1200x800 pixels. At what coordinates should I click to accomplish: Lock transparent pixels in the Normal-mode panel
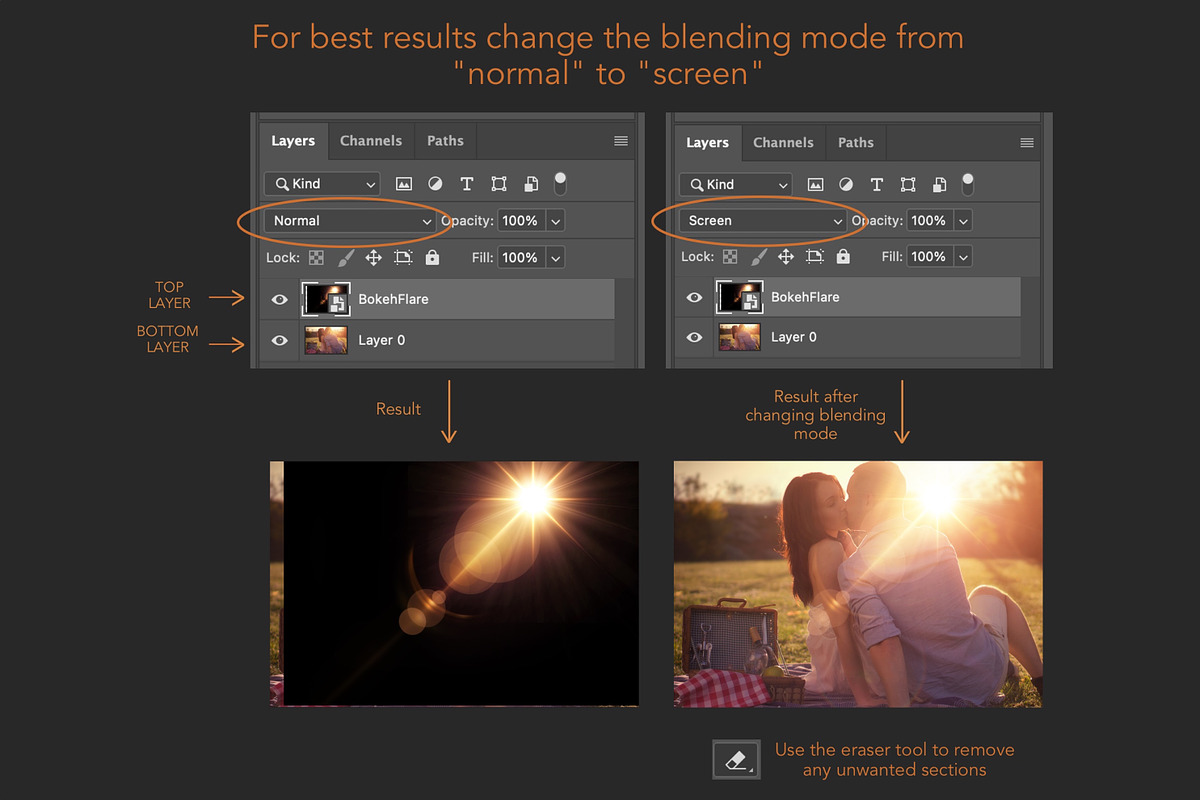(316, 258)
